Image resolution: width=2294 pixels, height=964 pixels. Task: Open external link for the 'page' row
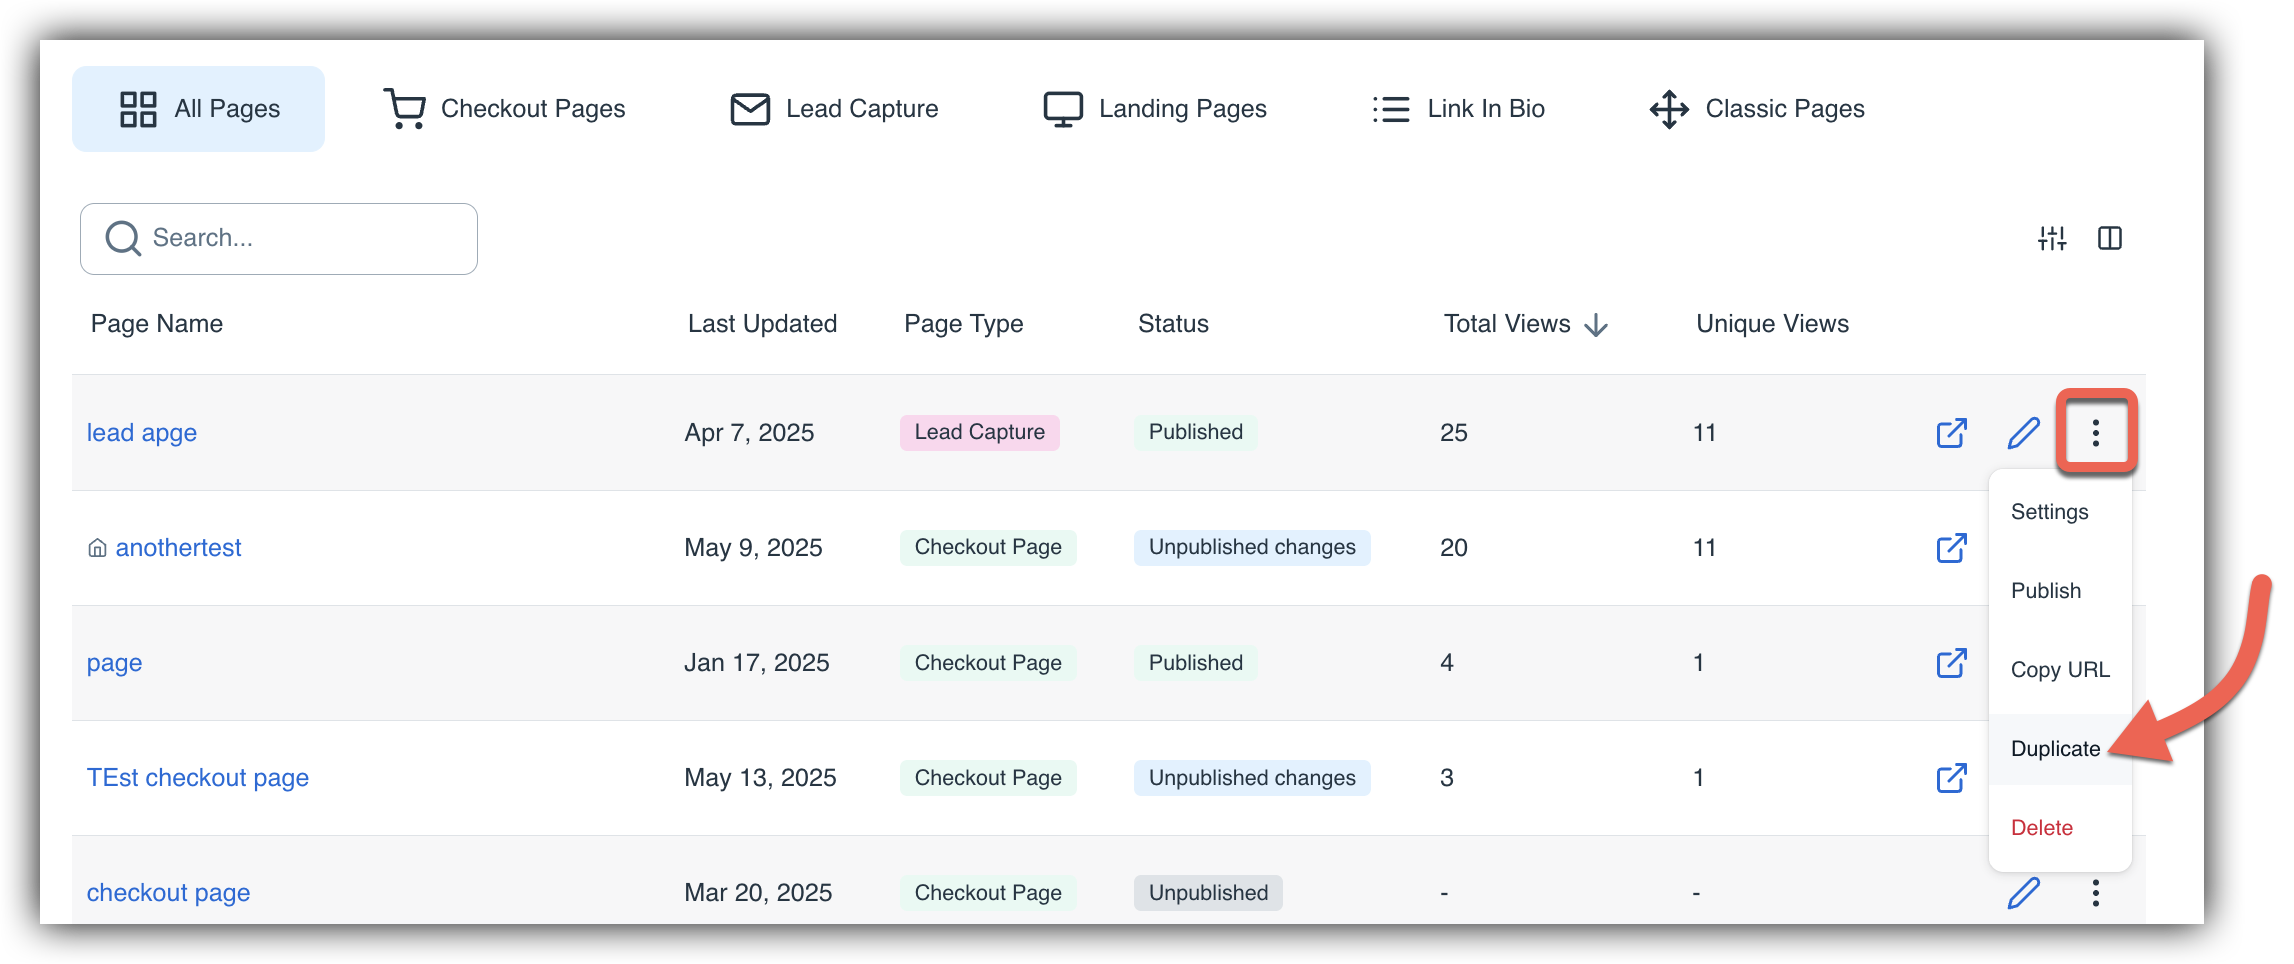click(x=1951, y=663)
